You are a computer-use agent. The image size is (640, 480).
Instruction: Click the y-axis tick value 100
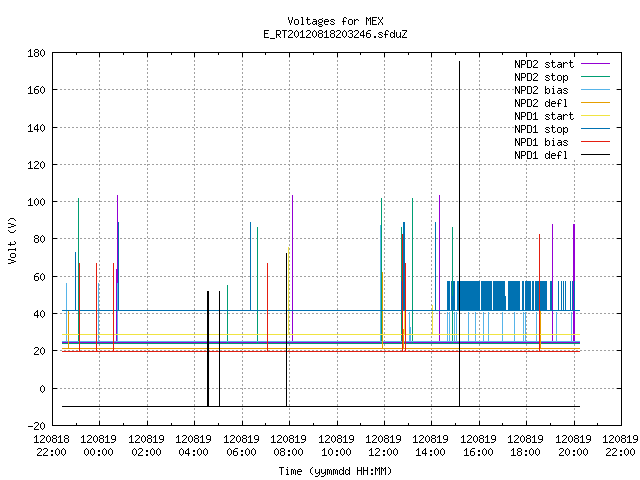(x=36, y=202)
